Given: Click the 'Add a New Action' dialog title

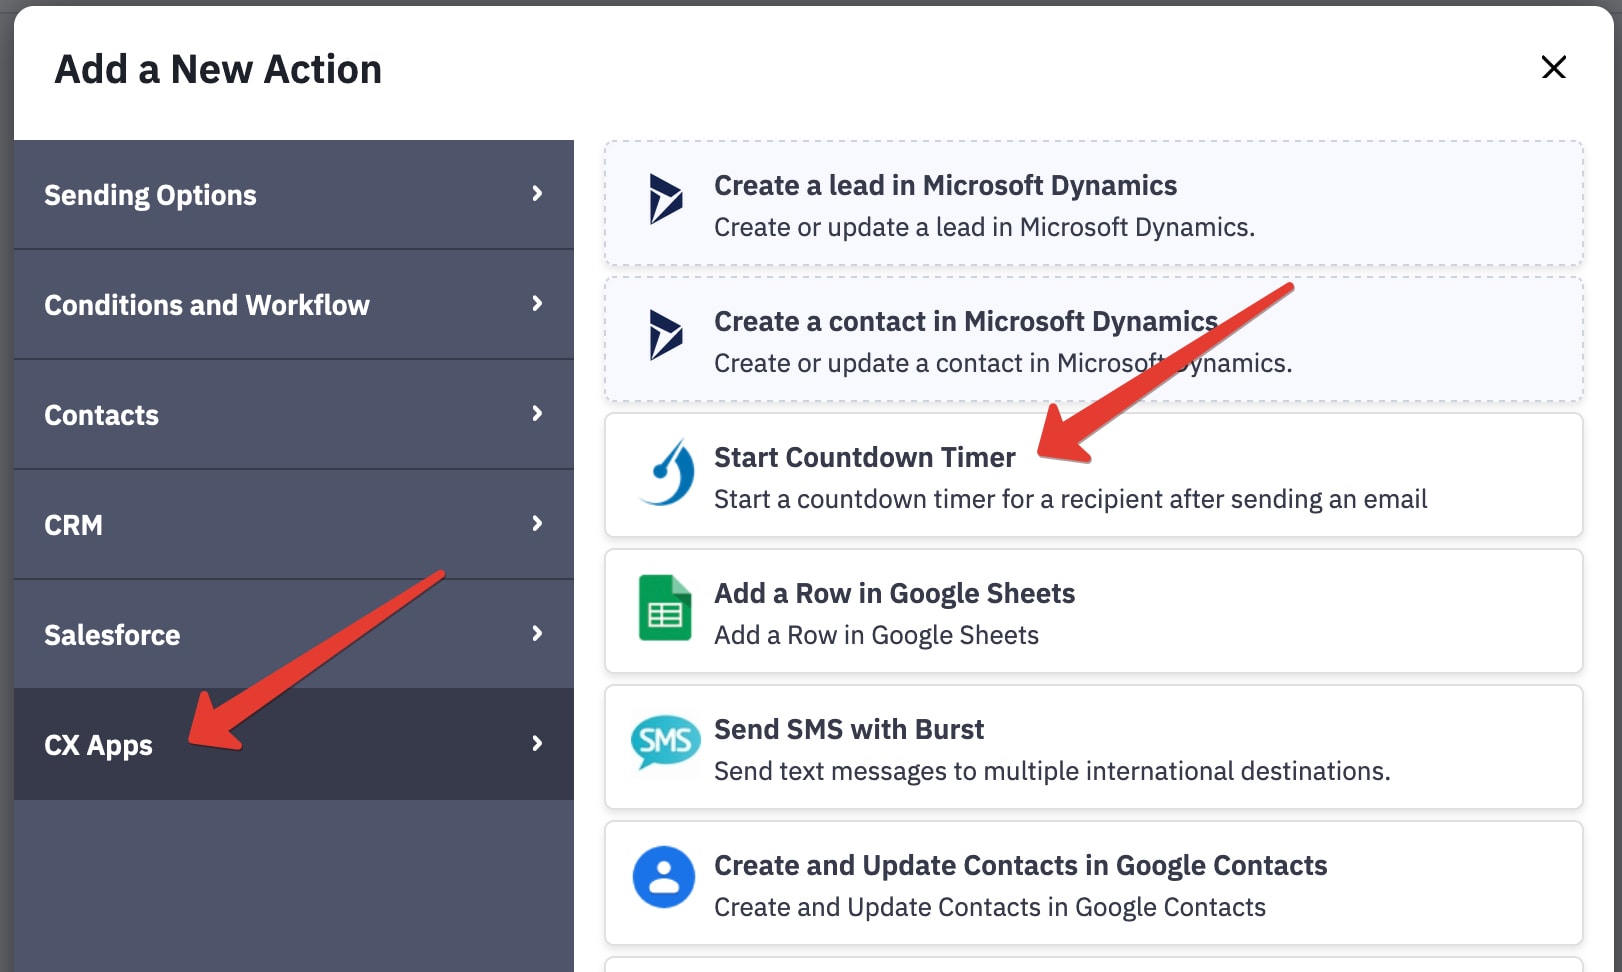Looking at the screenshot, I should [218, 70].
